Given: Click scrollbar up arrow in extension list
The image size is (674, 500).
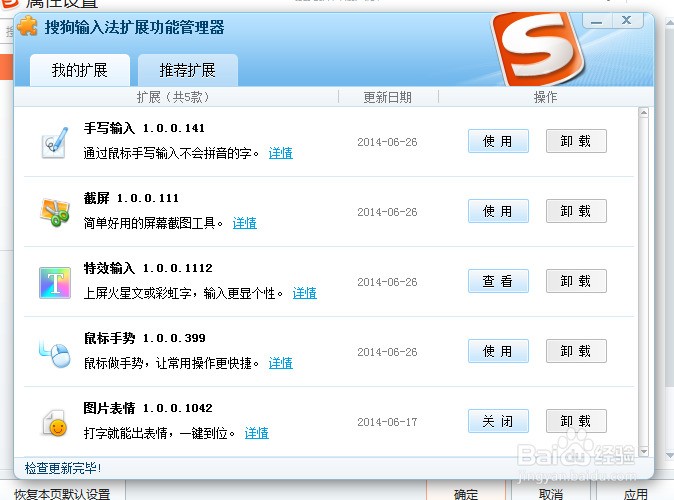Looking at the screenshot, I should tap(643, 113).
